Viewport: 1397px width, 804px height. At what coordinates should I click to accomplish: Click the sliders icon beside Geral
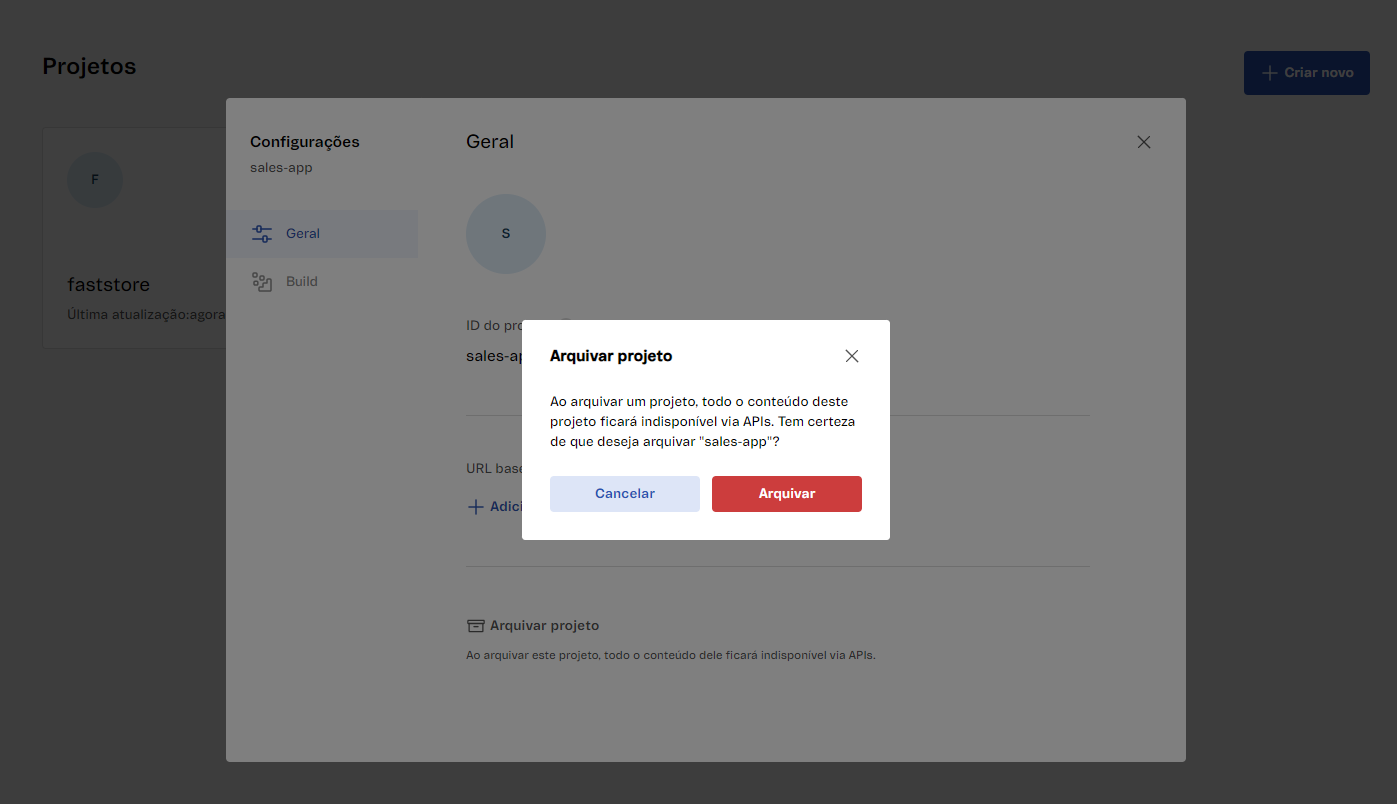(262, 234)
